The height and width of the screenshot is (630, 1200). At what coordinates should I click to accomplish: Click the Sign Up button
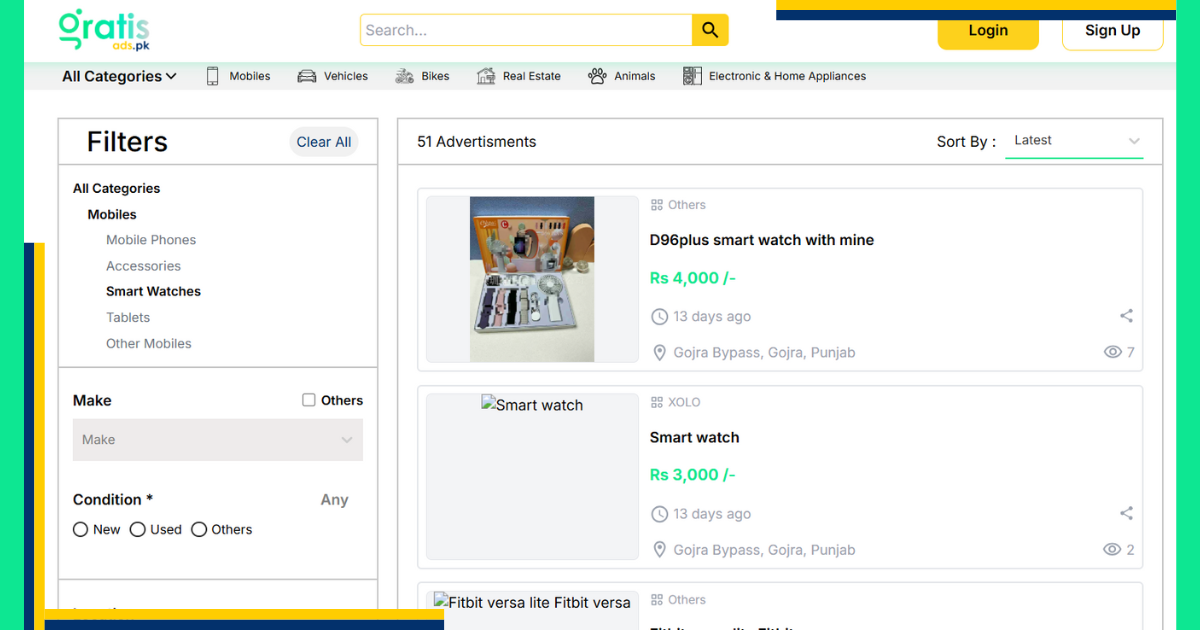click(x=1113, y=30)
